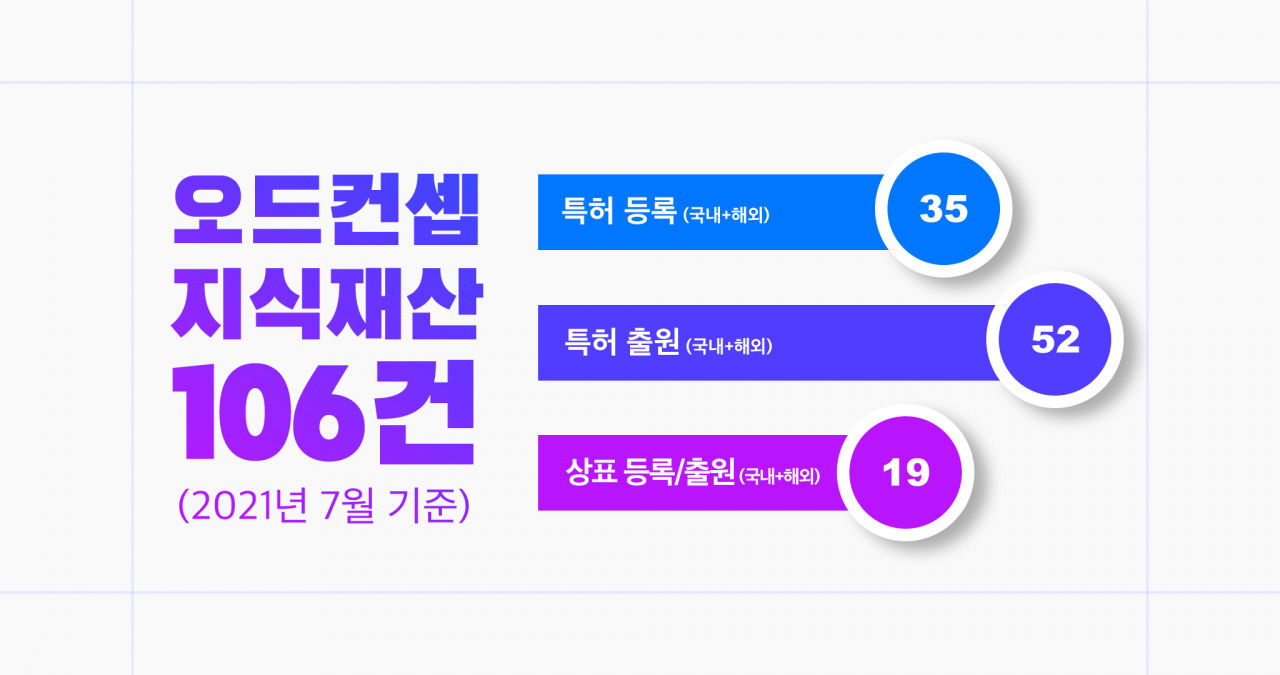
Task: Click the purple circle showing 19
Action: [x=906, y=472]
